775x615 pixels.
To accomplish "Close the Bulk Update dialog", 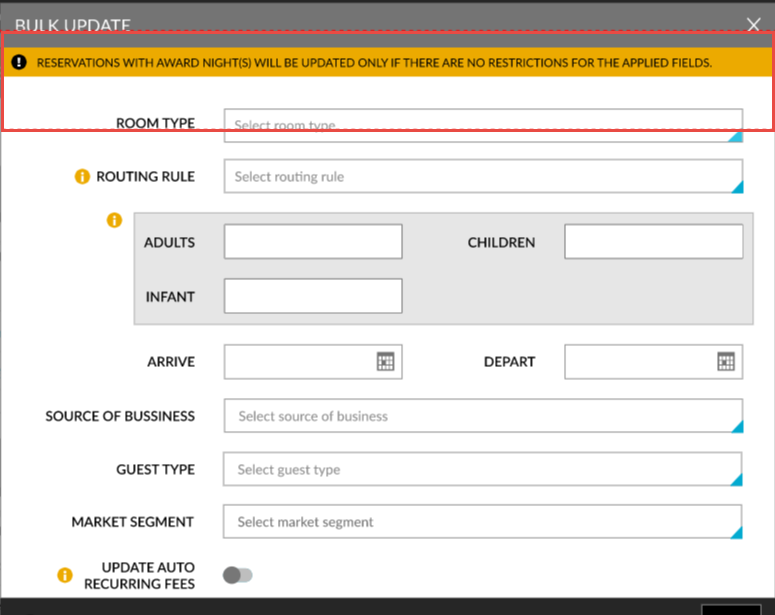I will coord(753,24).
